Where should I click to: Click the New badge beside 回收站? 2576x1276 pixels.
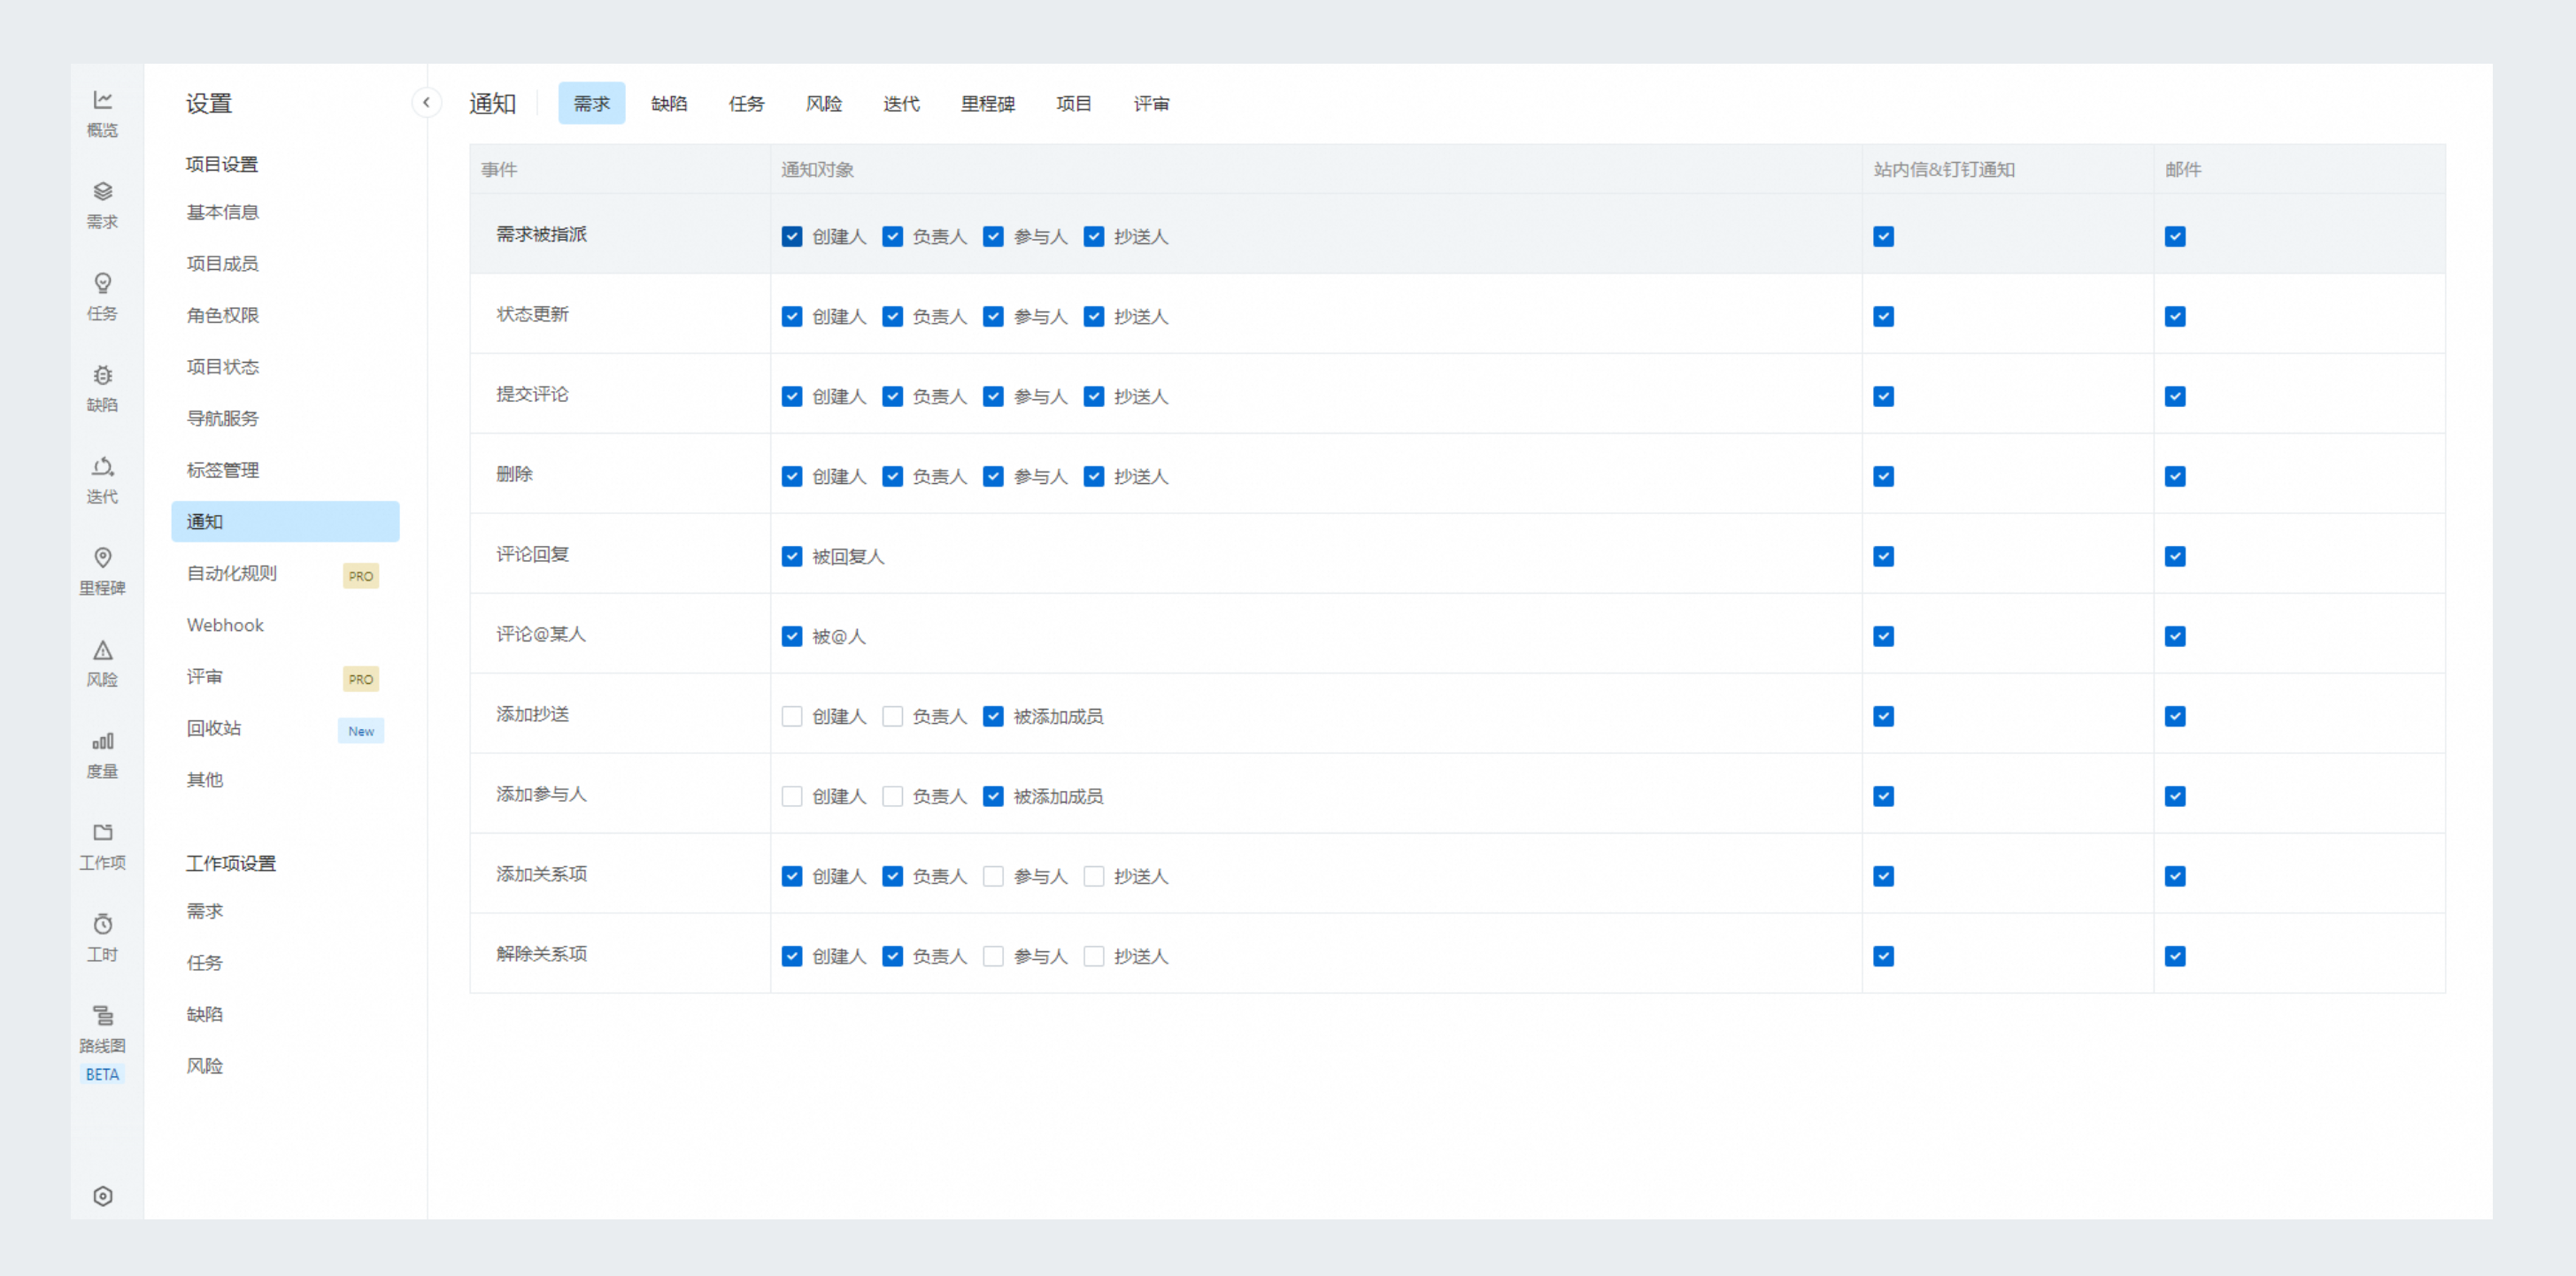tap(361, 731)
